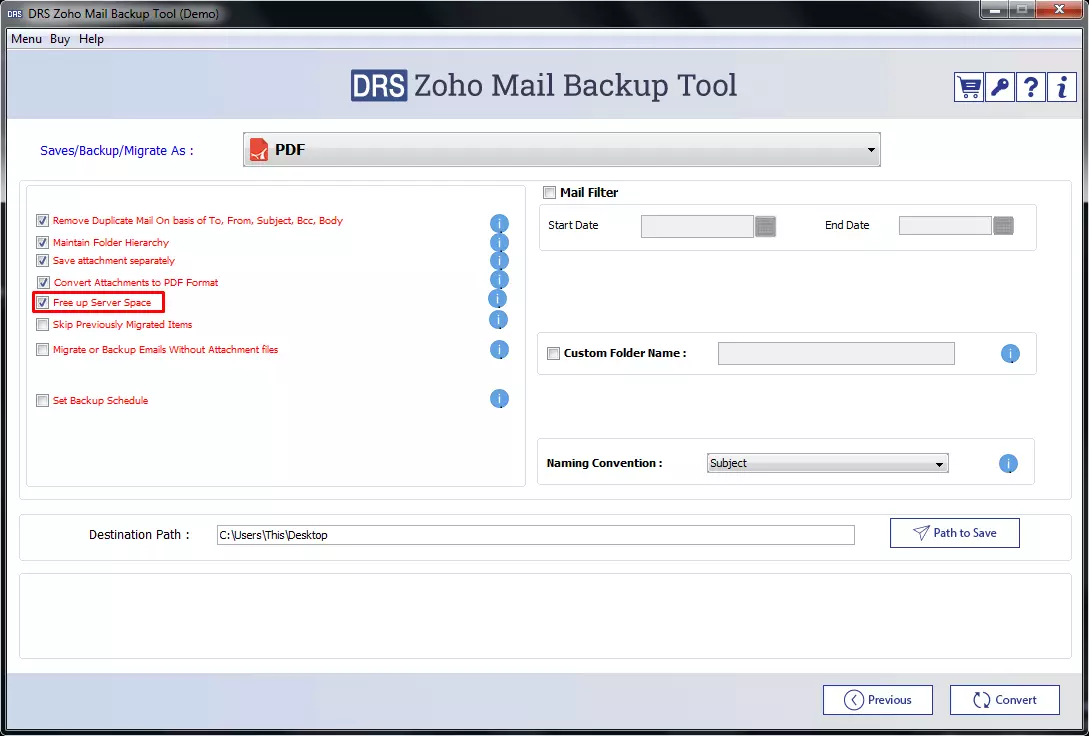The height and width of the screenshot is (736, 1089).
Task: Show info for Convert Attachments to PDF
Action: tap(499, 280)
